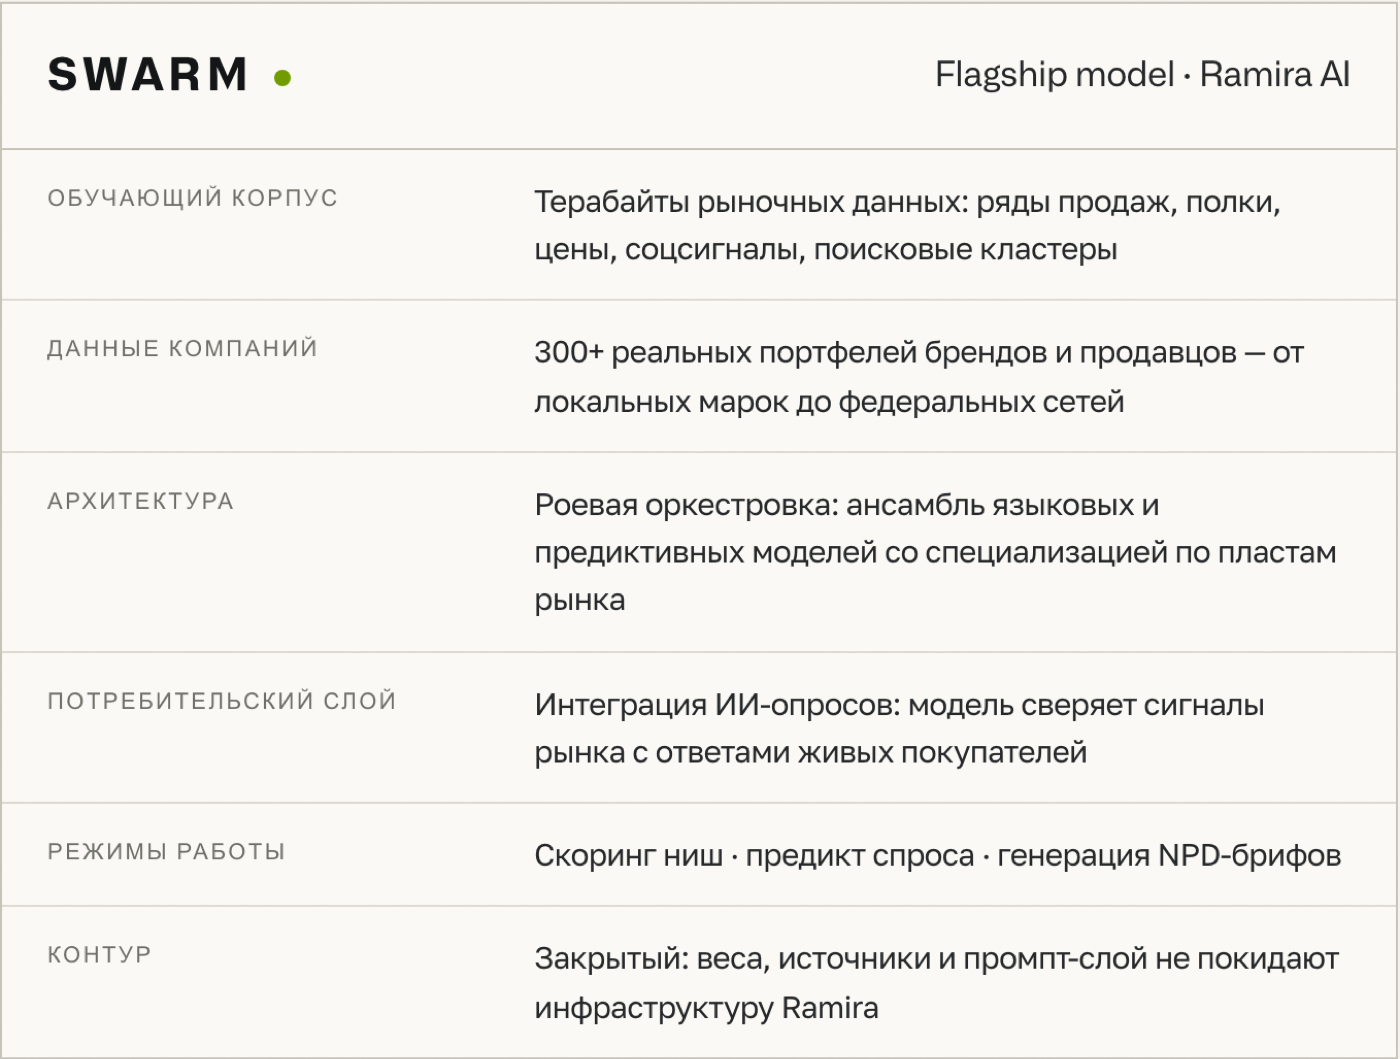
Task: Select text 'Терабайты рыночных данных: ряды продаж, полки,'
Action: pyautogui.click(x=907, y=202)
